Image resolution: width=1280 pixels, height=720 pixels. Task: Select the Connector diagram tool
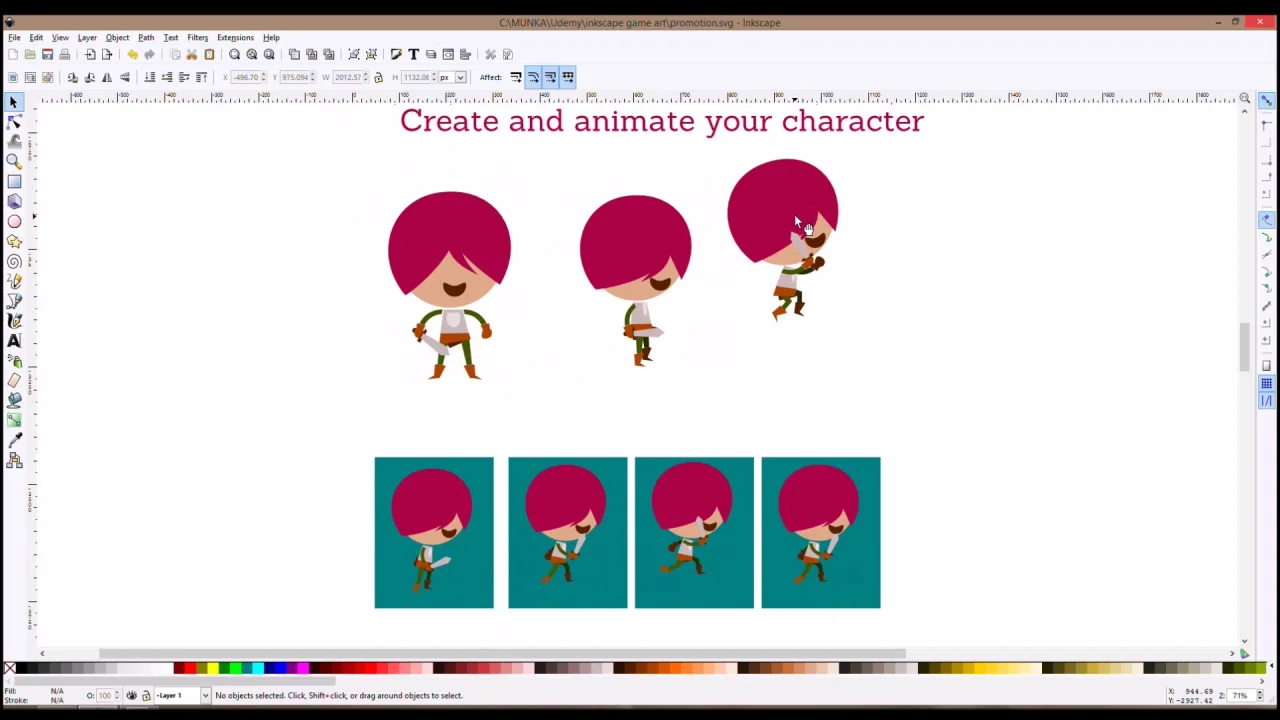(14, 461)
